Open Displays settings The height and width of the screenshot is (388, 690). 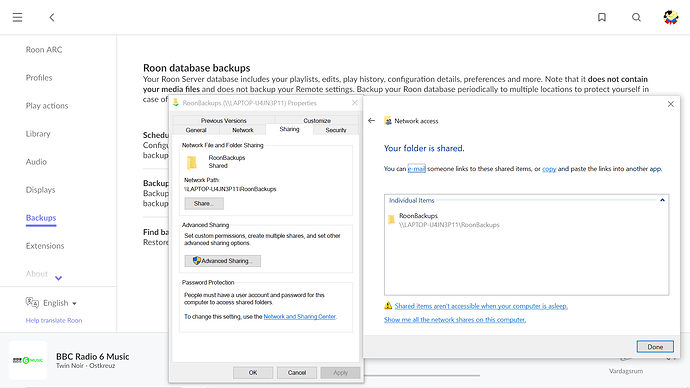40,190
